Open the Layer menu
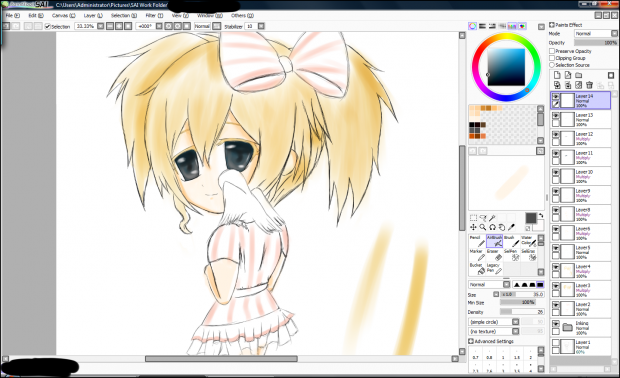 [x=93, y=15]
